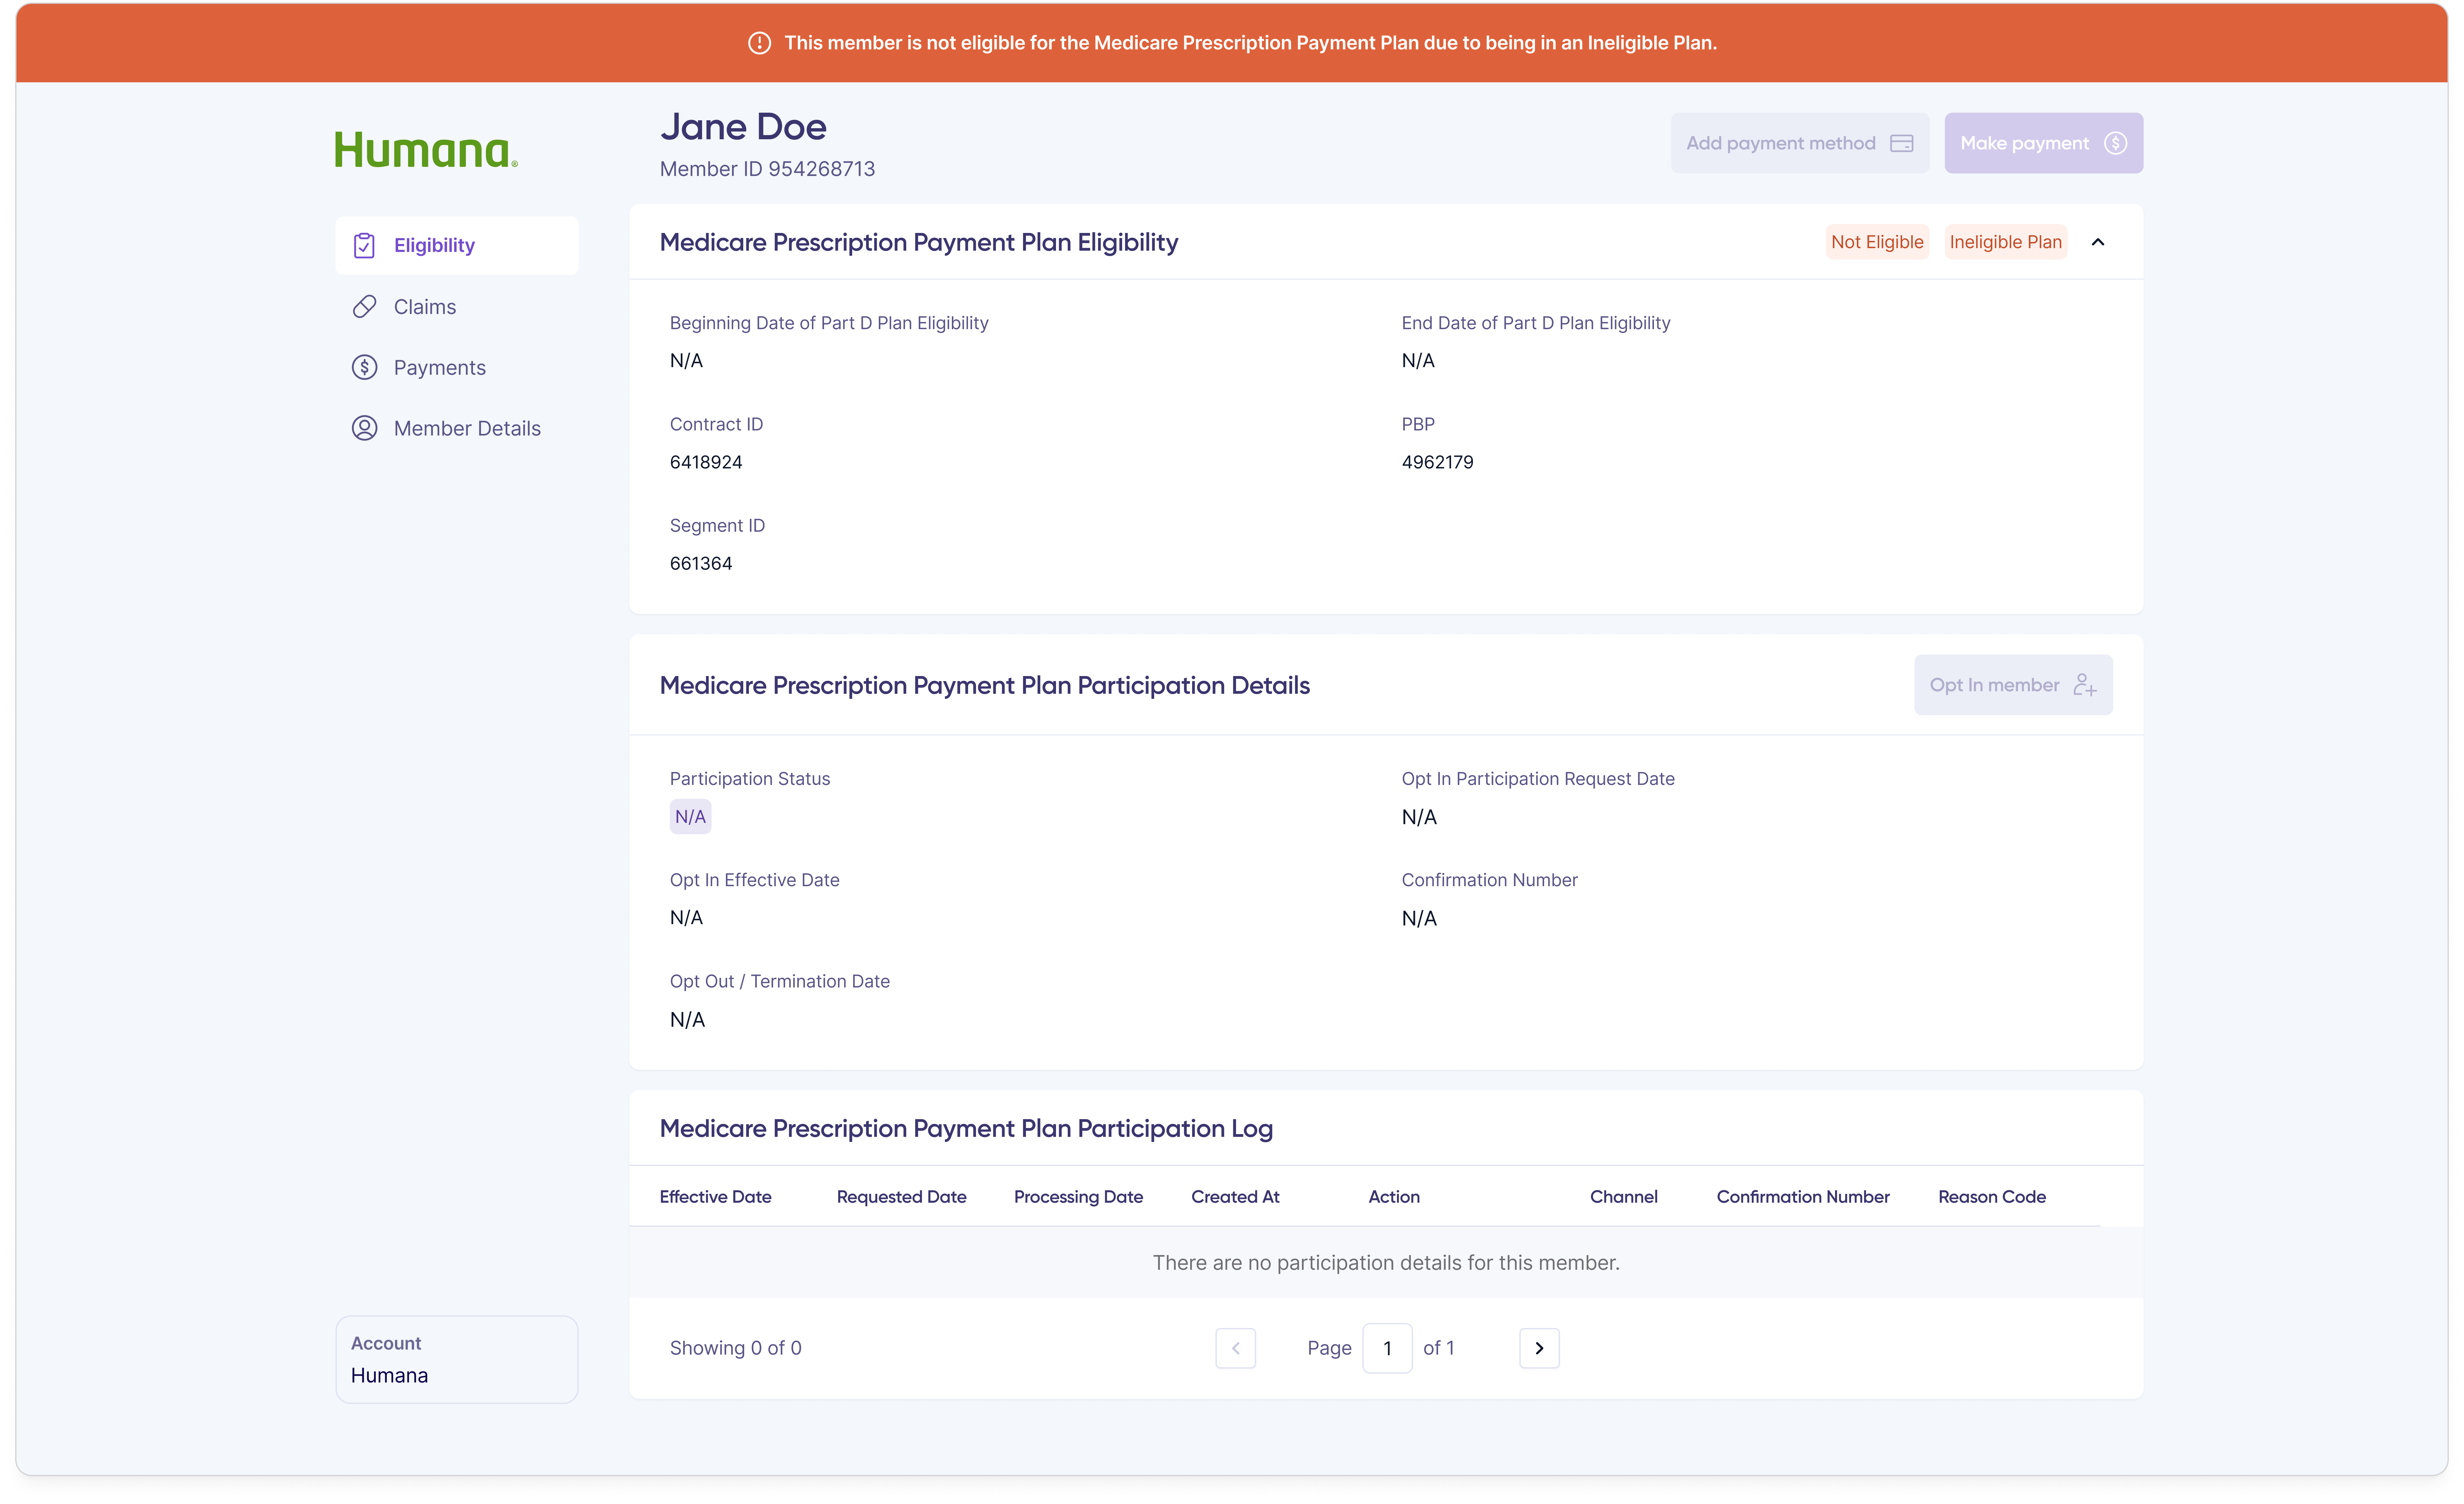The width and height of the screenshot is (2464, 1504).
Task: Click the Eligibility clipboard icon in sidebar
Action: point(364,245)
